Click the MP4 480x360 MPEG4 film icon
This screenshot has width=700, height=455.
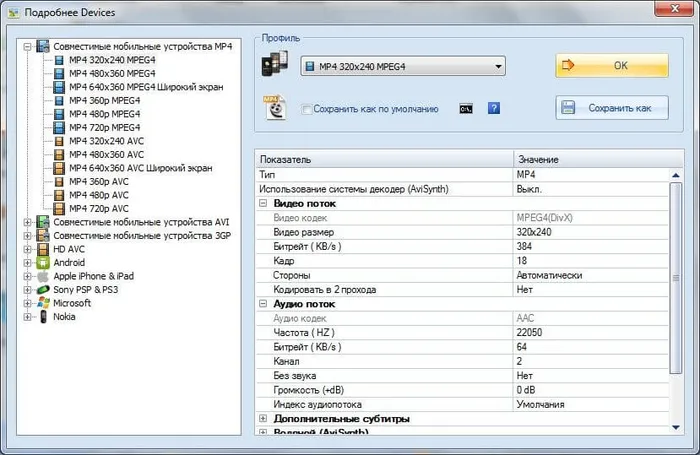coord(59,73)
